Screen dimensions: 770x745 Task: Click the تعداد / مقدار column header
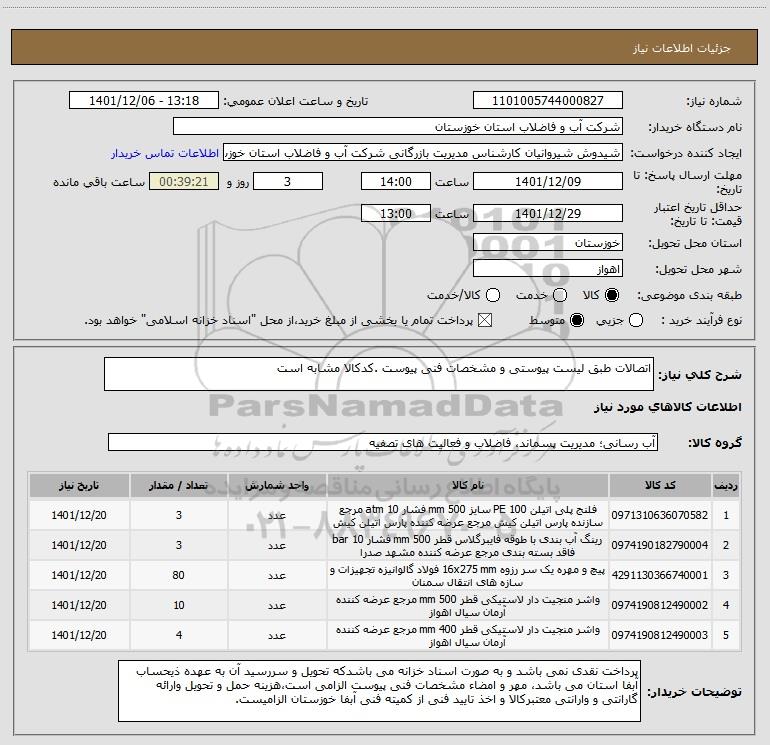point(179,485)
